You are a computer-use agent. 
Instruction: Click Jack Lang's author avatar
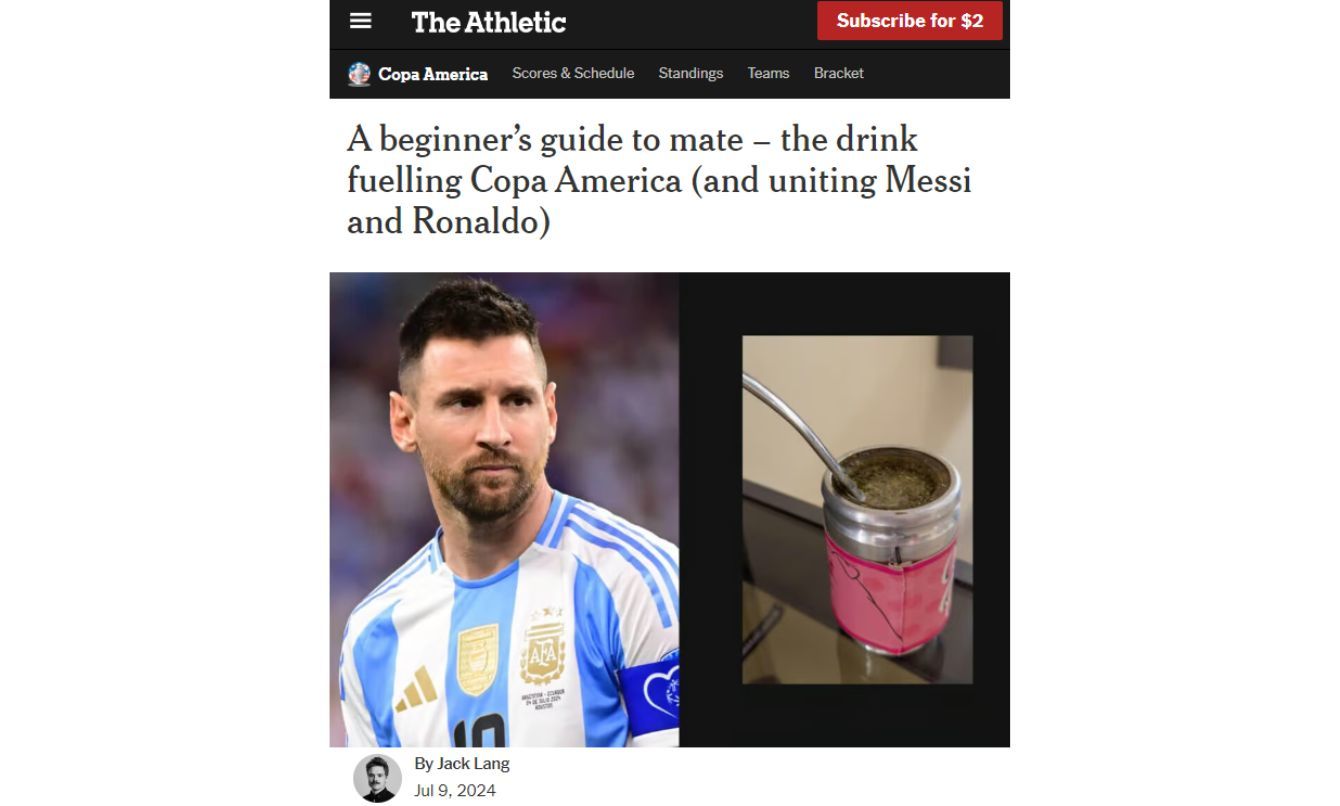pyautogui.click(x=378, y=777)
